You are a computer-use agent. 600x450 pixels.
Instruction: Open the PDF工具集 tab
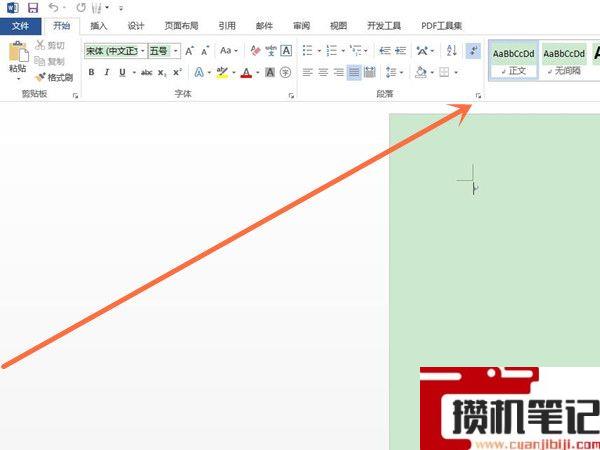441,26
